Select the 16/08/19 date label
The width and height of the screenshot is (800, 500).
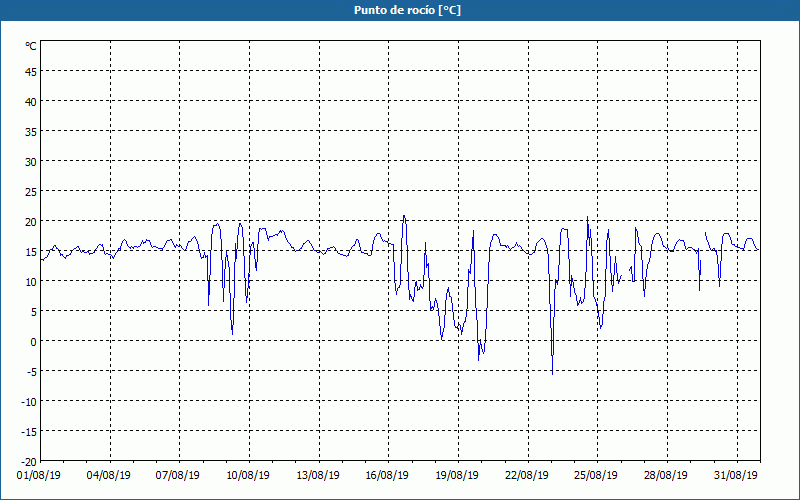coord(387,476)
